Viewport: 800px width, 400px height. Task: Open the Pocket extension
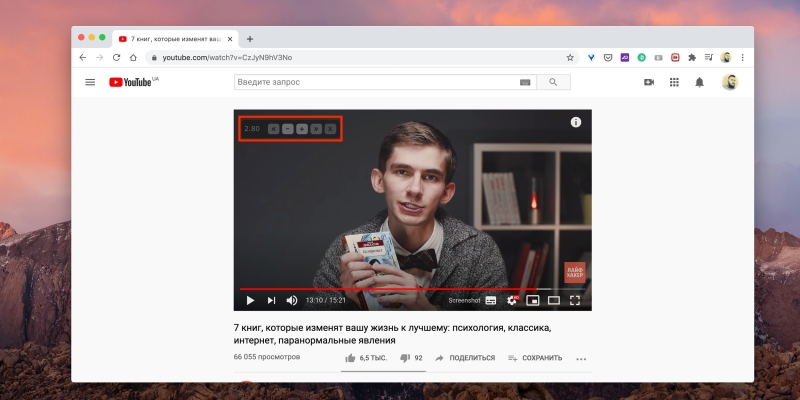click(x=608, y=58)
